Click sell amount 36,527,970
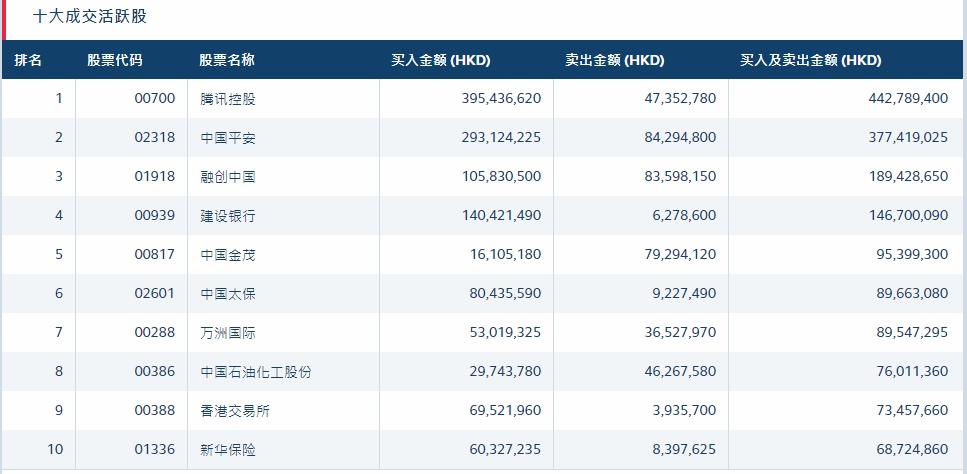Viewport: 967px width, 474px height. (x=681, y=332)
